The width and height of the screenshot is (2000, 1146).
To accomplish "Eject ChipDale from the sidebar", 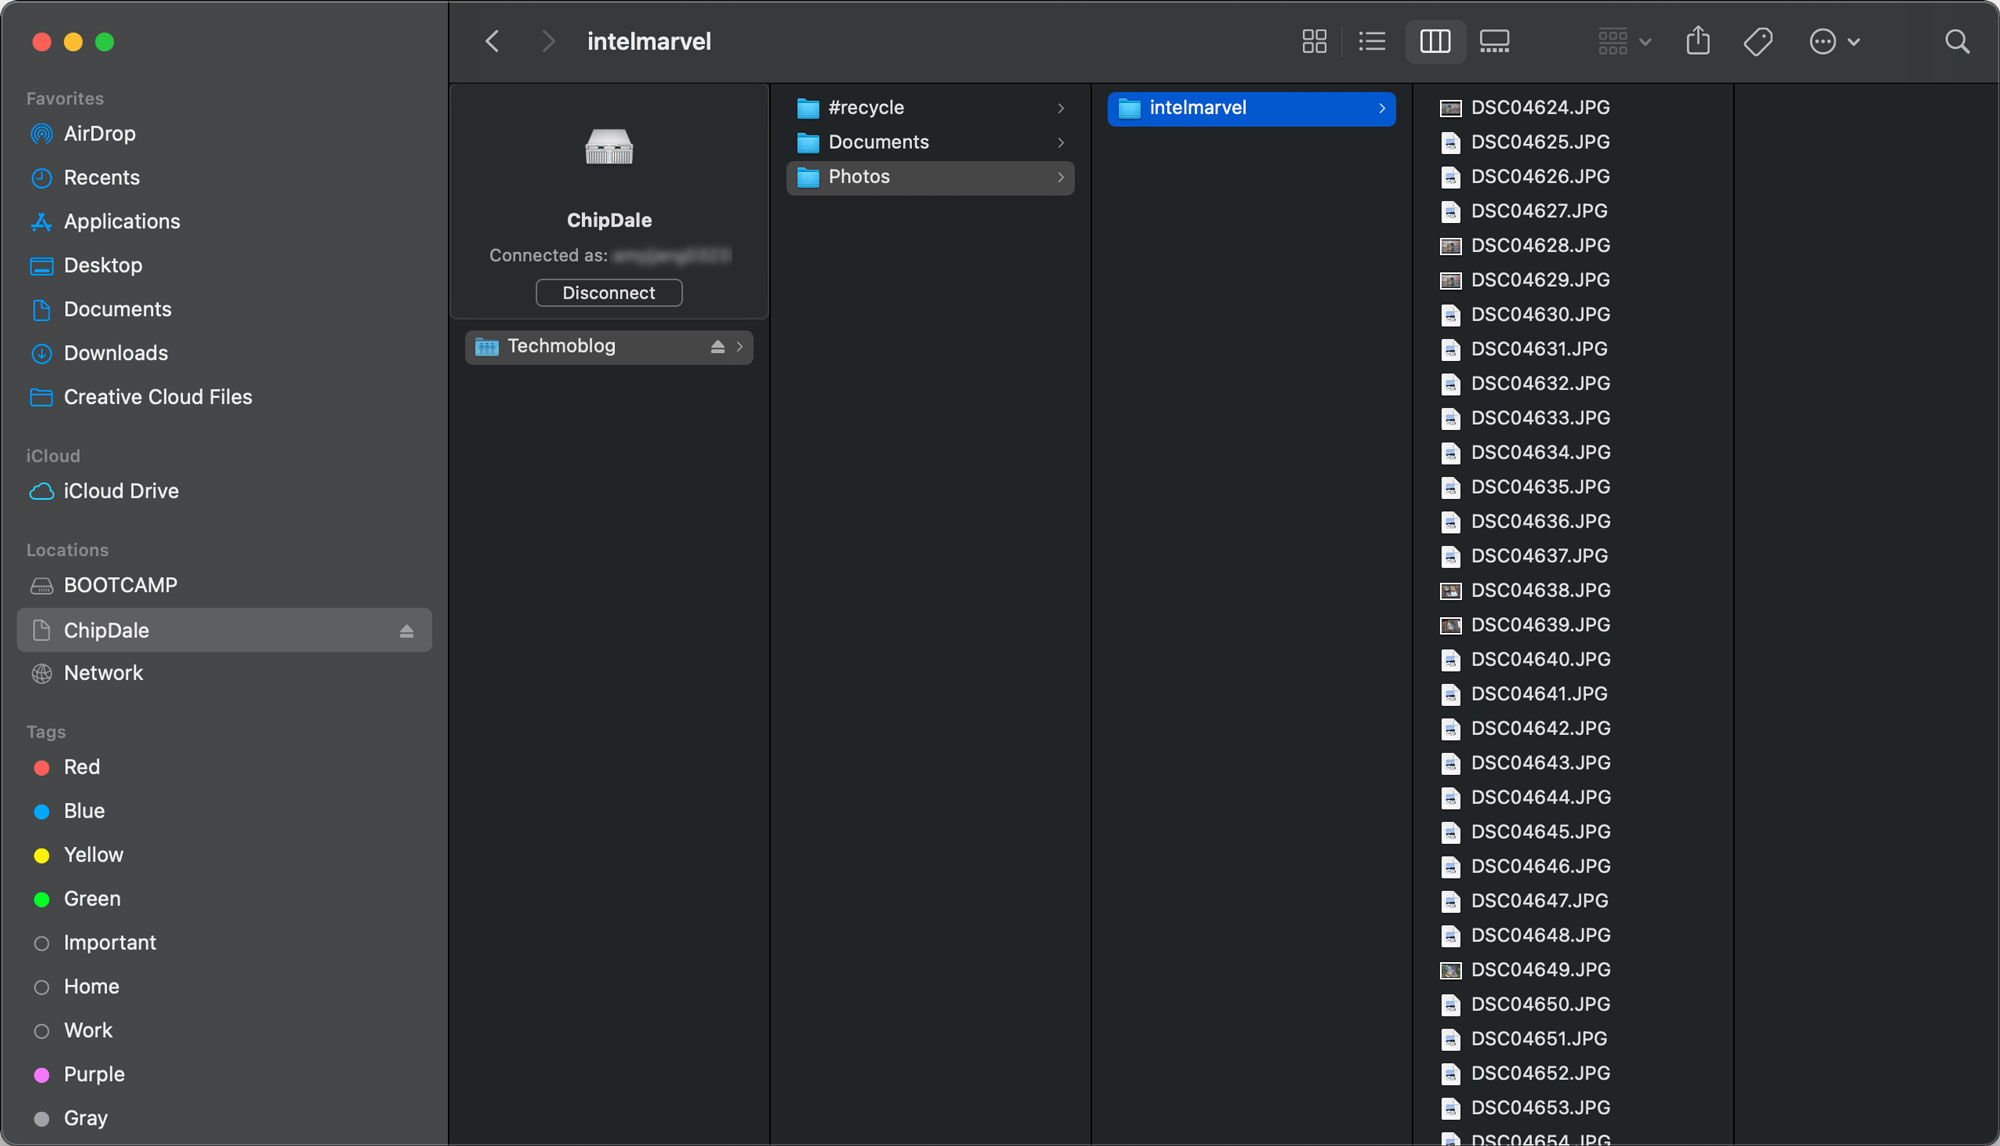I will point(406,631).
